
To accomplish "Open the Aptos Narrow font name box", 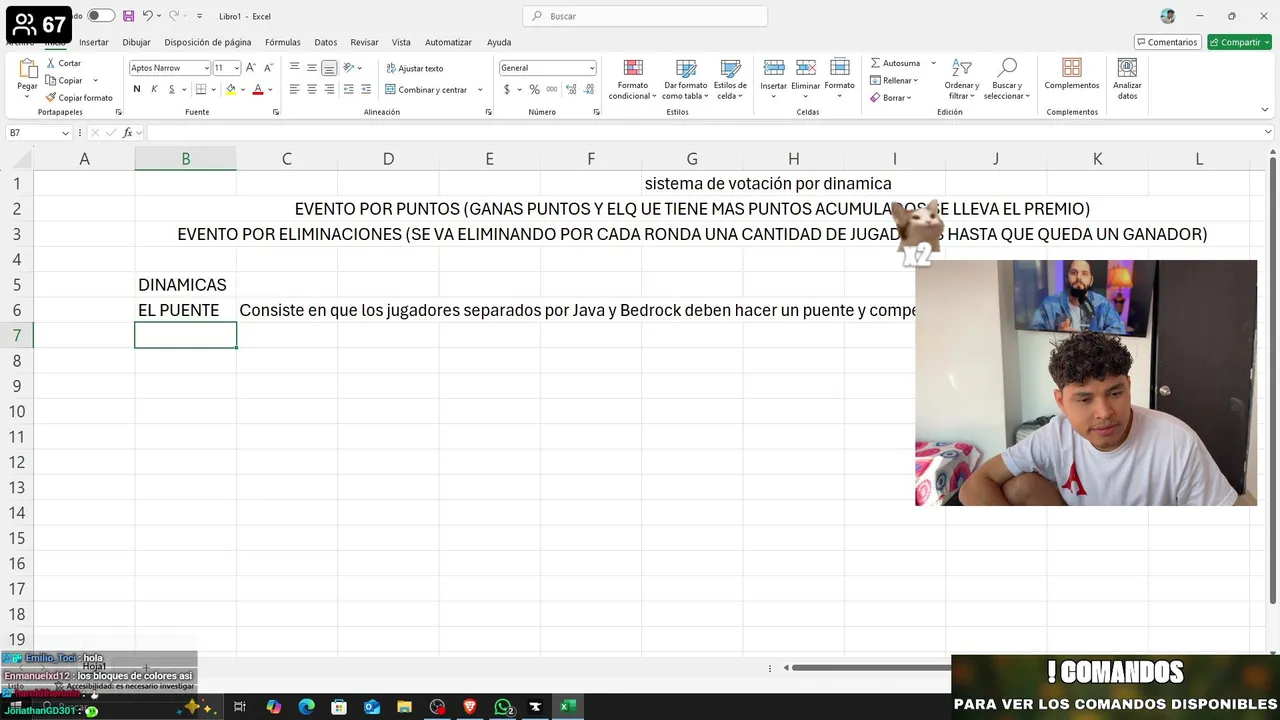I will (x=169, y=68).
